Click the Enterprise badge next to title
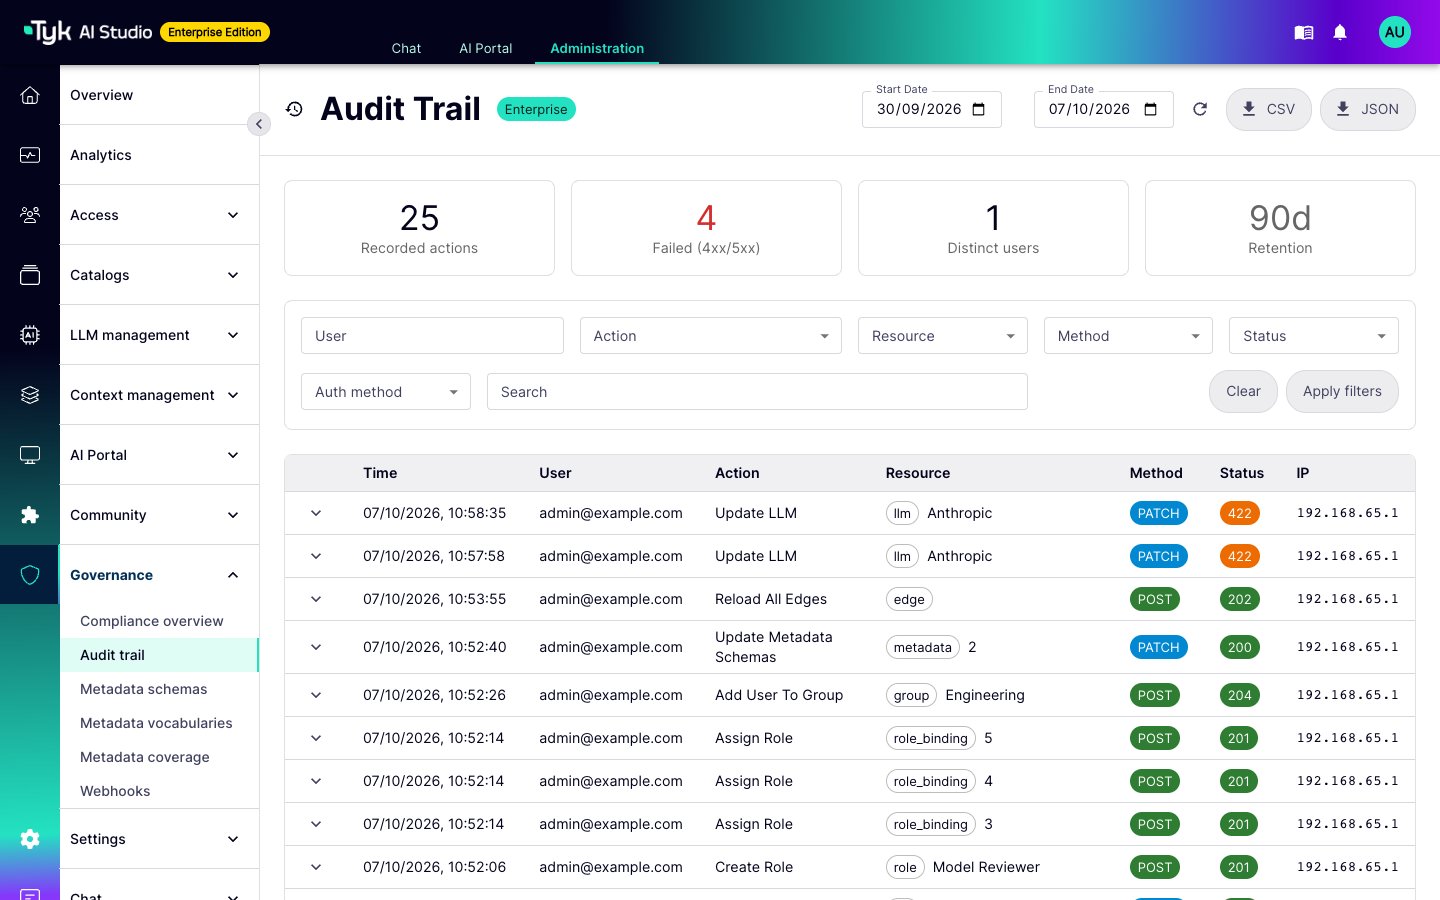Screen dimensions: 1440x900 tap(536, 109)
